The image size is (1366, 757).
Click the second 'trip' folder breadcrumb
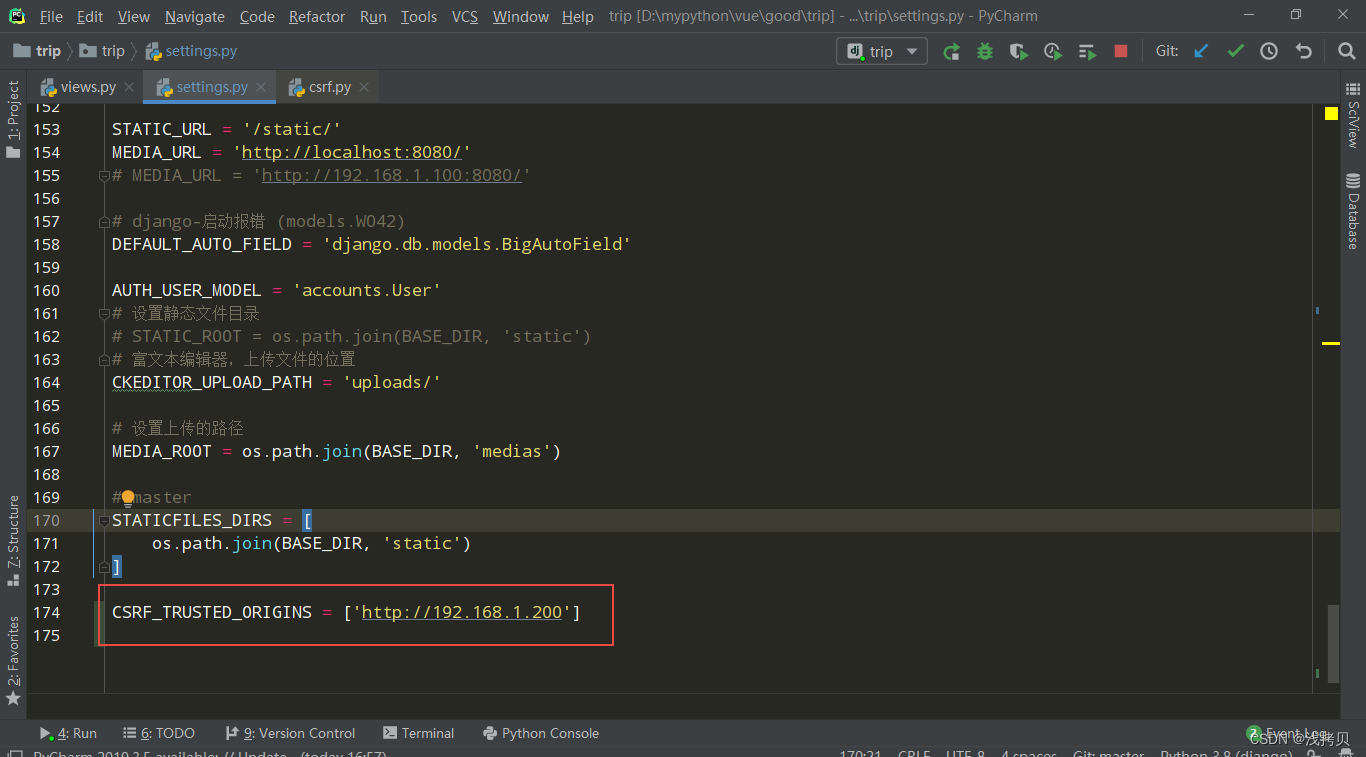coord(102,51)
